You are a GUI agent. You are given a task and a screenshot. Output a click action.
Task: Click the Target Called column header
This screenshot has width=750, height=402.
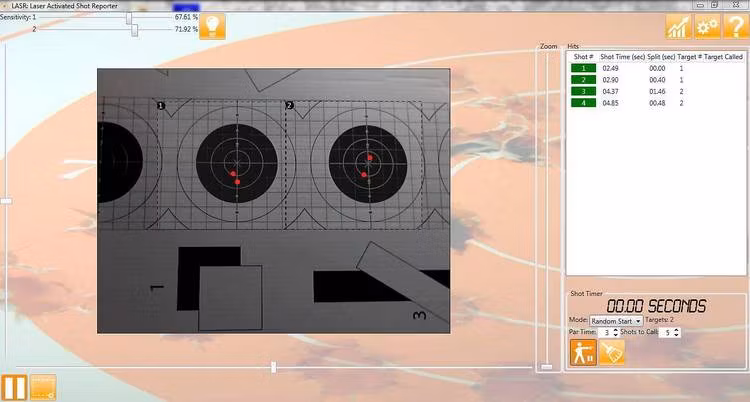pyautogui.click(x=723, y=57)
